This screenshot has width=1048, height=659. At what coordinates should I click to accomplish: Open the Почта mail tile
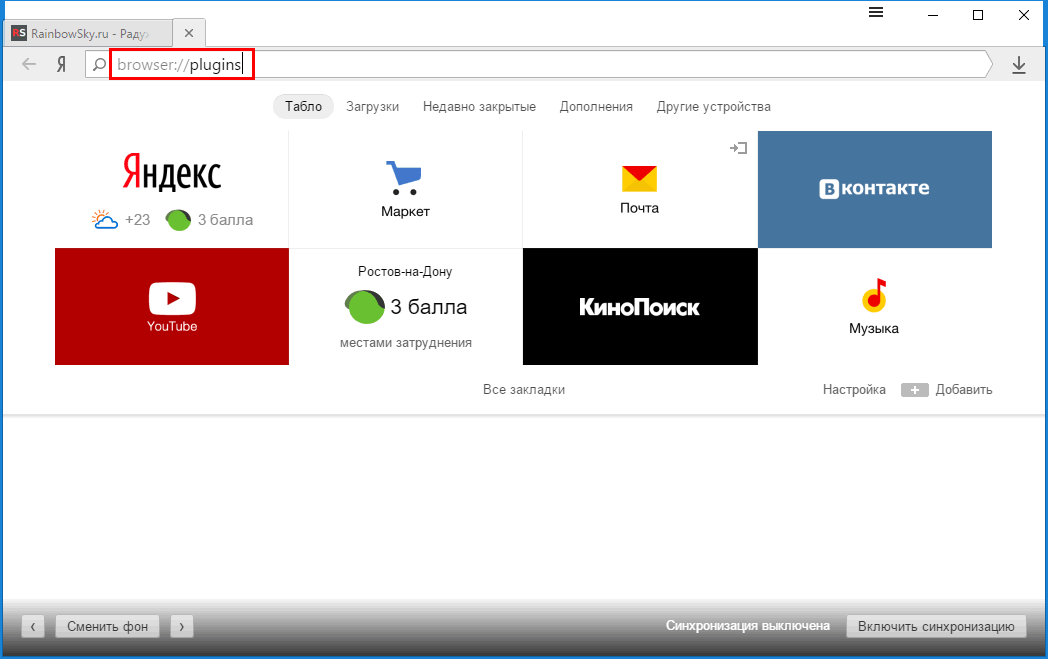[640, 189]
